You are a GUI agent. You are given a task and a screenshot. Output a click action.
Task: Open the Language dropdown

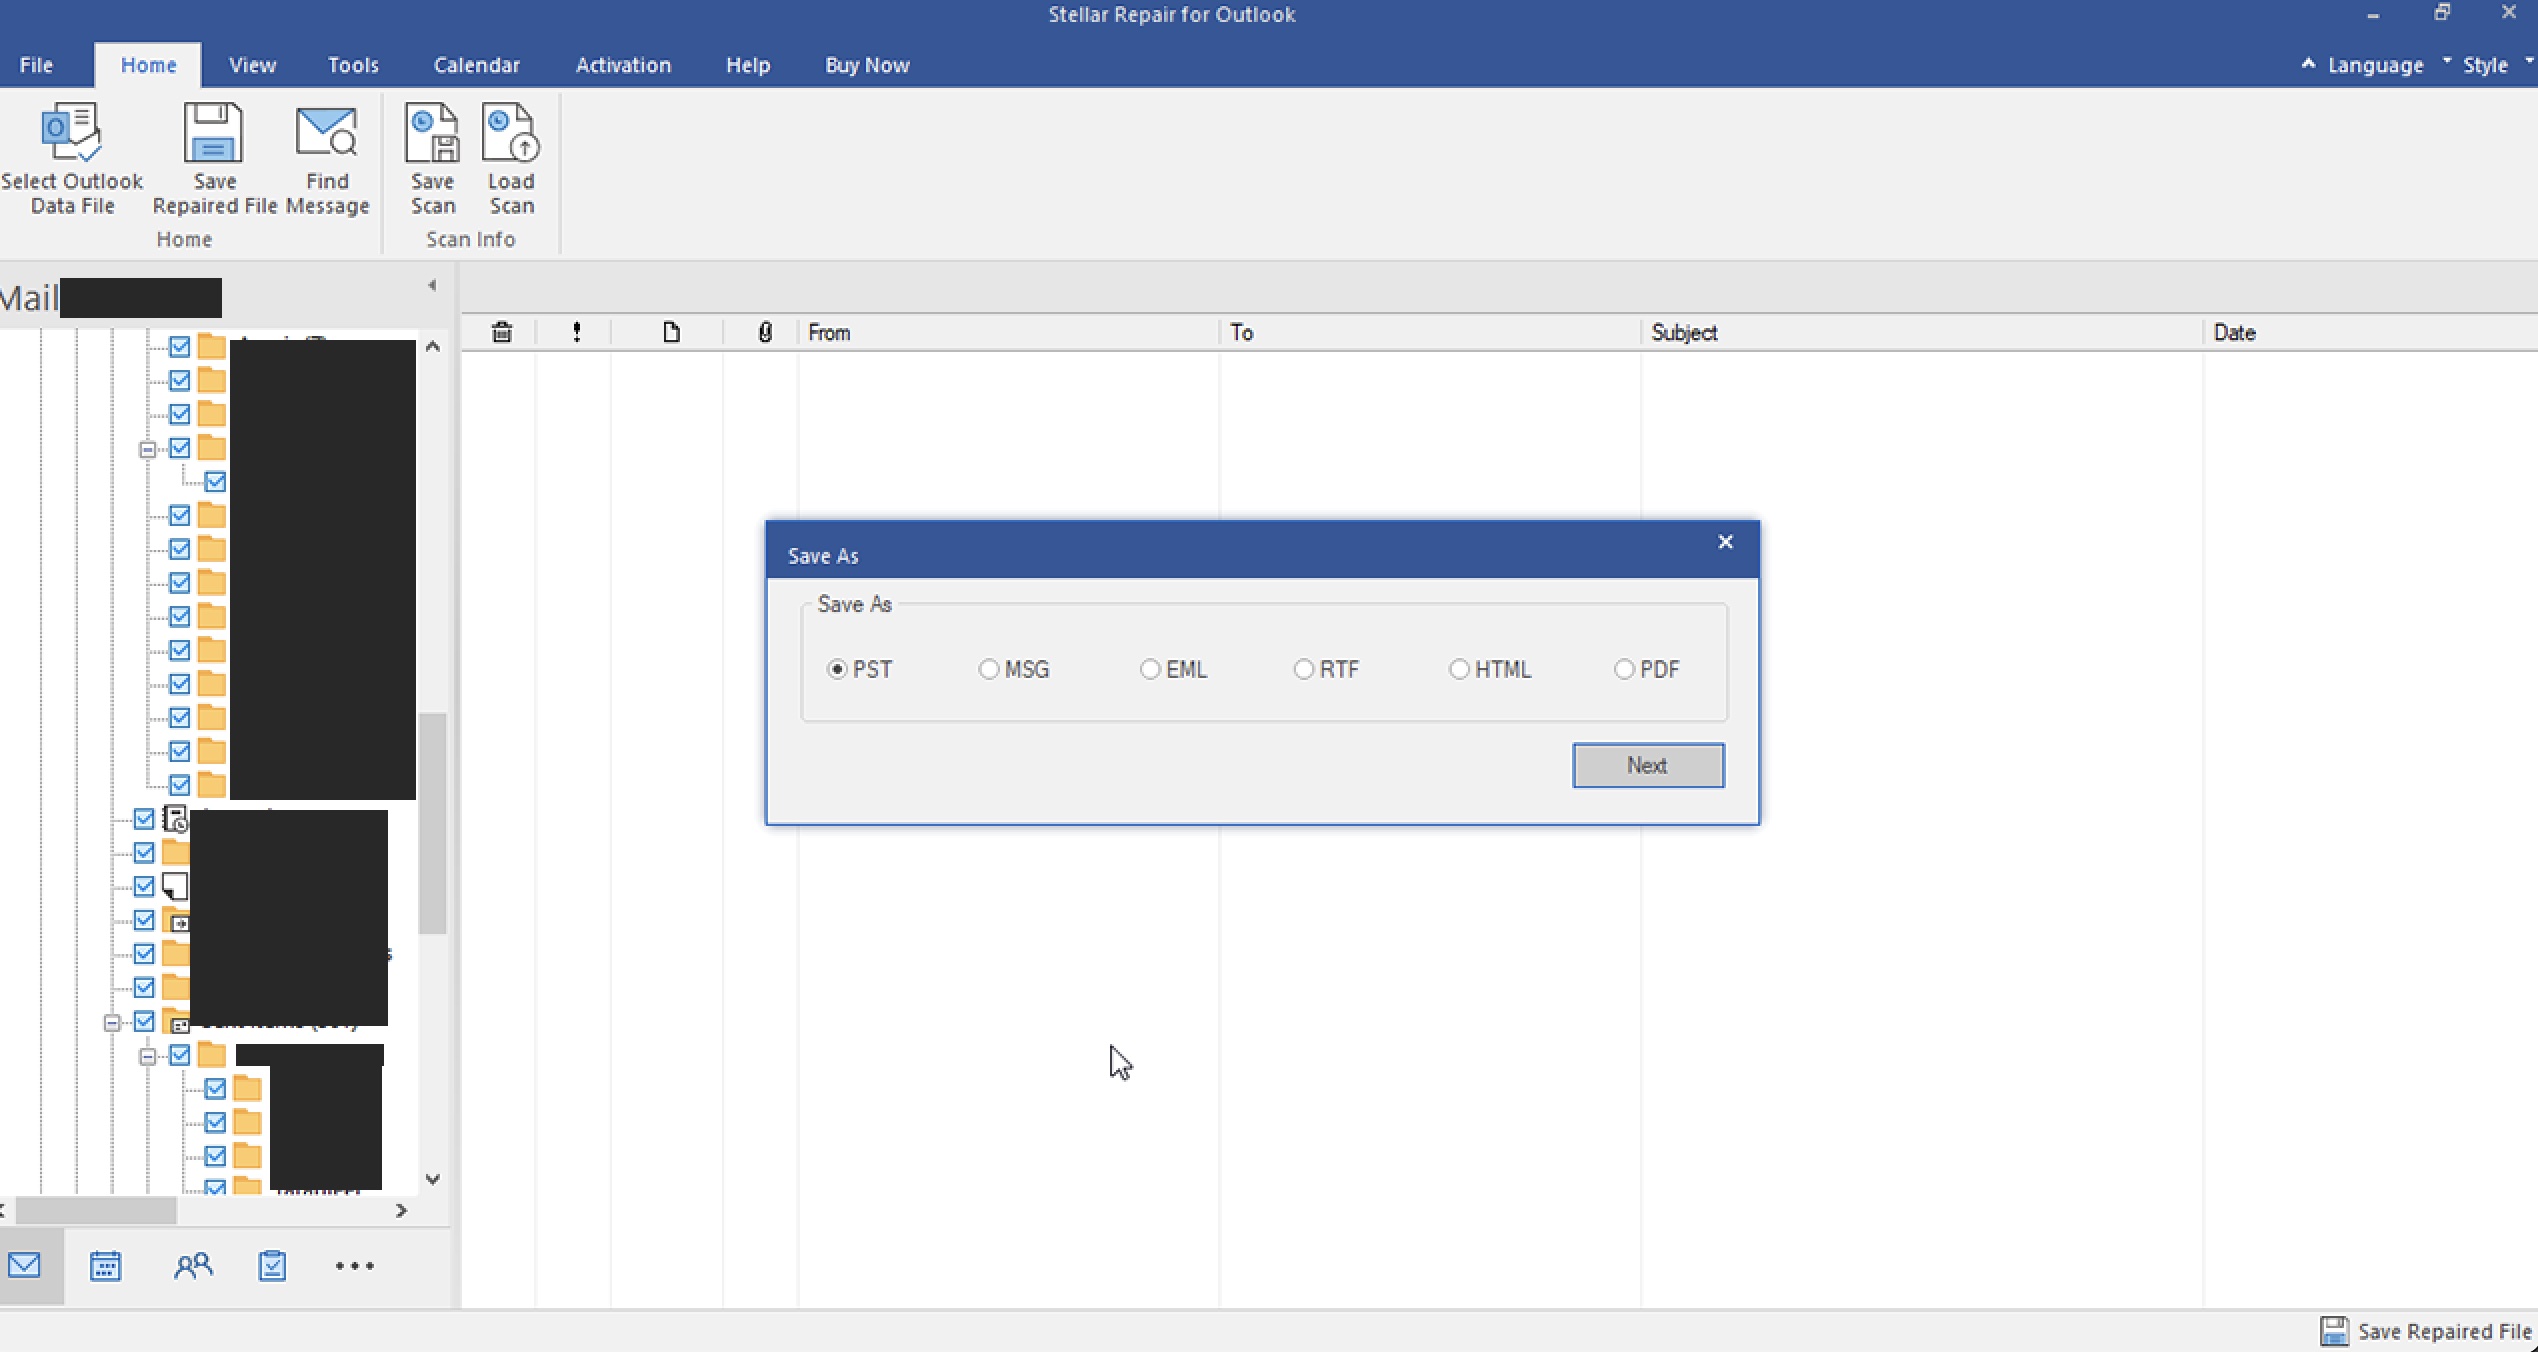(x=2374, y=65)
